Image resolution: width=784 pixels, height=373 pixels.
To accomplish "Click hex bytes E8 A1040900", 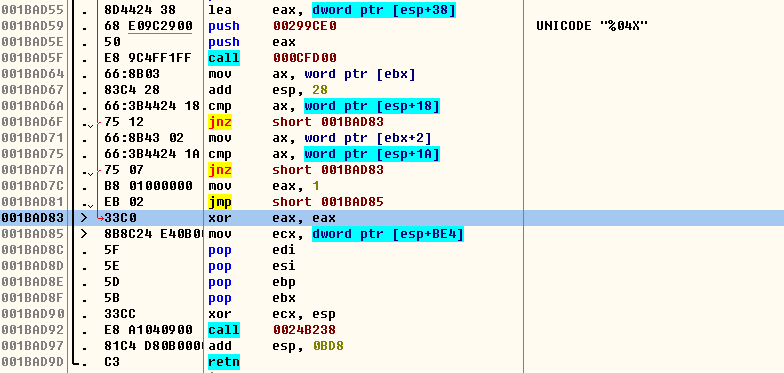I will pyautogui.click(x=148, y=330).
